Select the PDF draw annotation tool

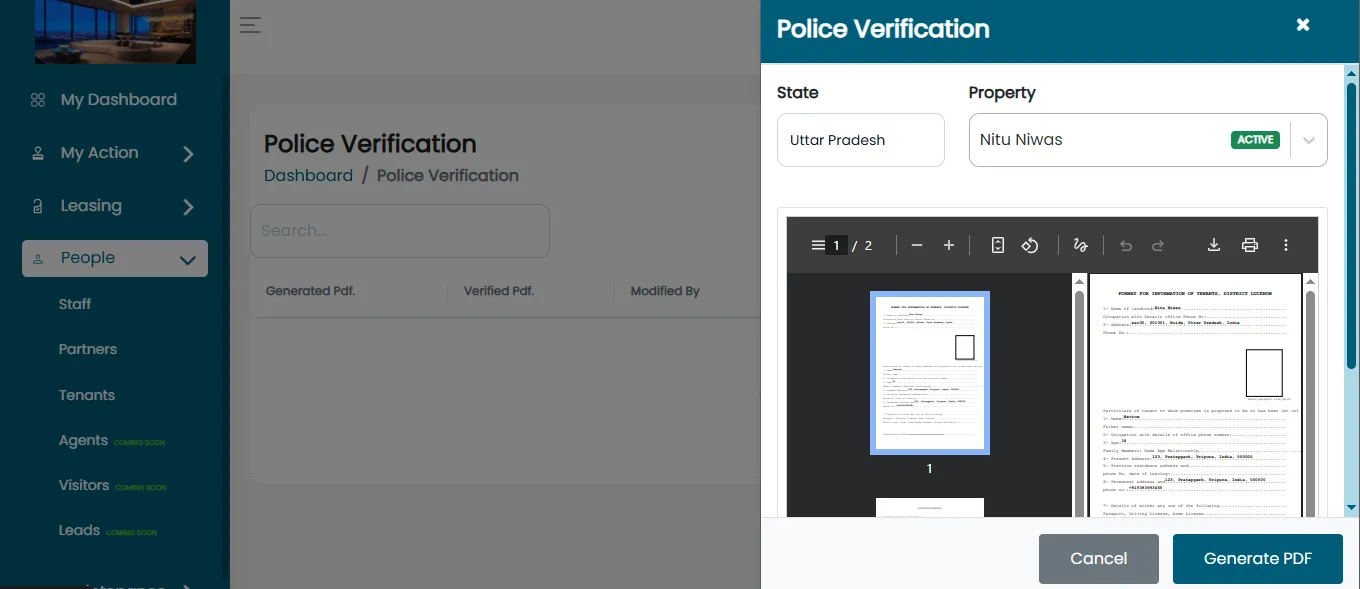click(1080, 245)
